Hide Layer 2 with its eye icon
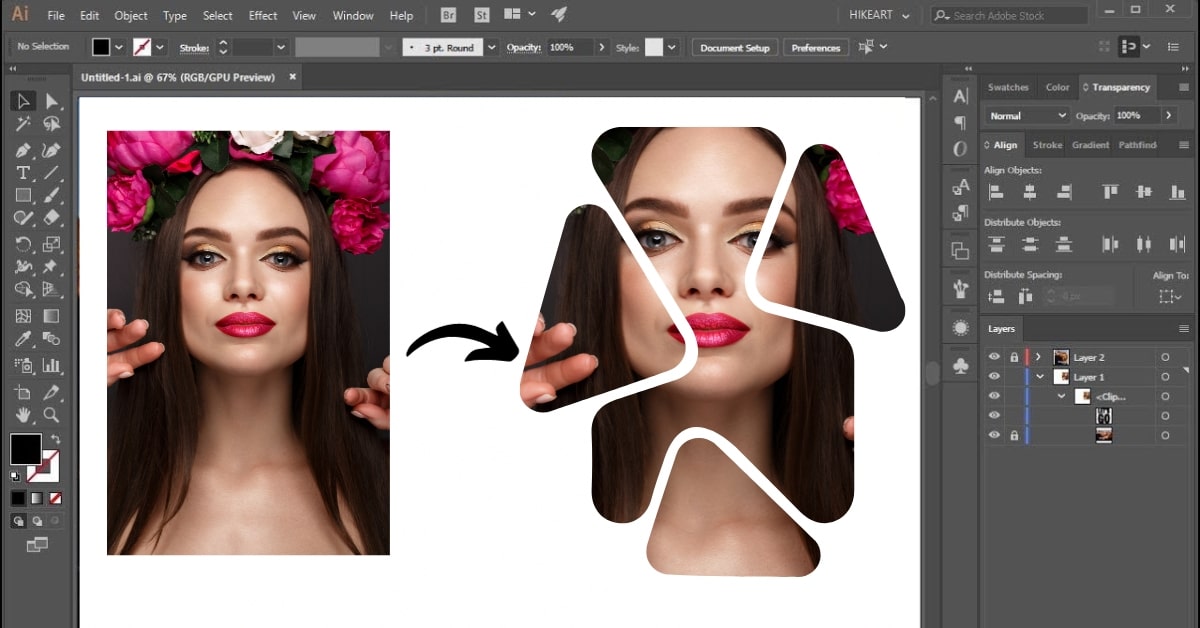 click(x=994, y=357)
